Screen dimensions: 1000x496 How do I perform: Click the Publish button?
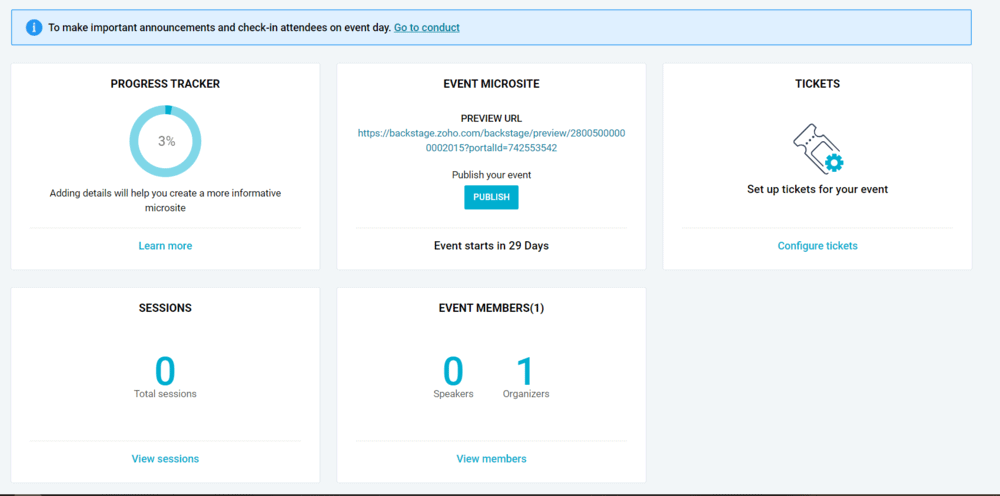point(491,197)
